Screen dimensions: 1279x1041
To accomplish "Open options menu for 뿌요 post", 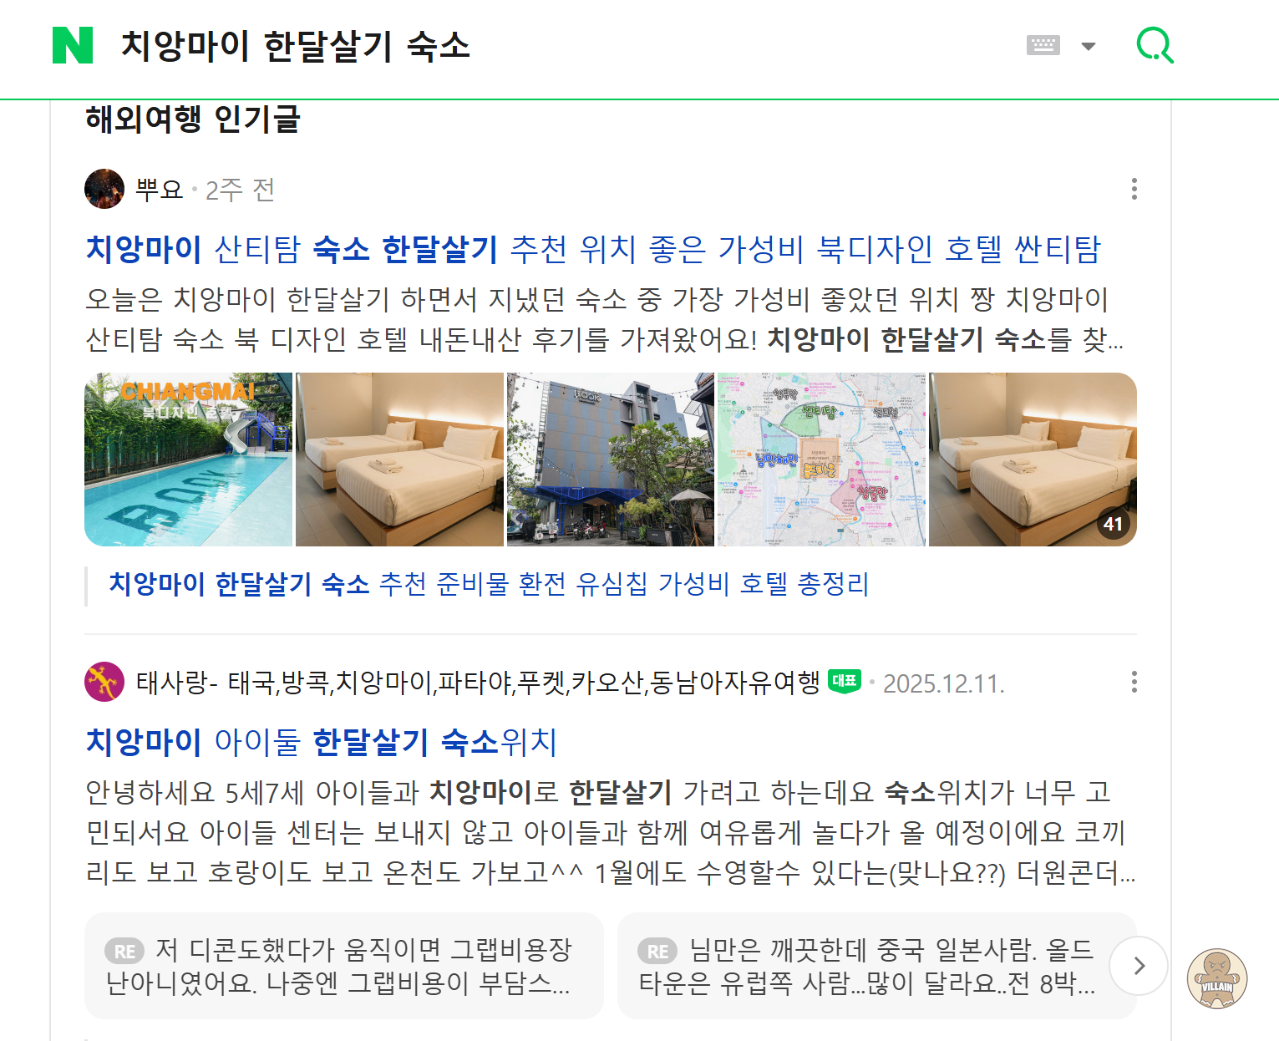I will (x=1134, y=189).
